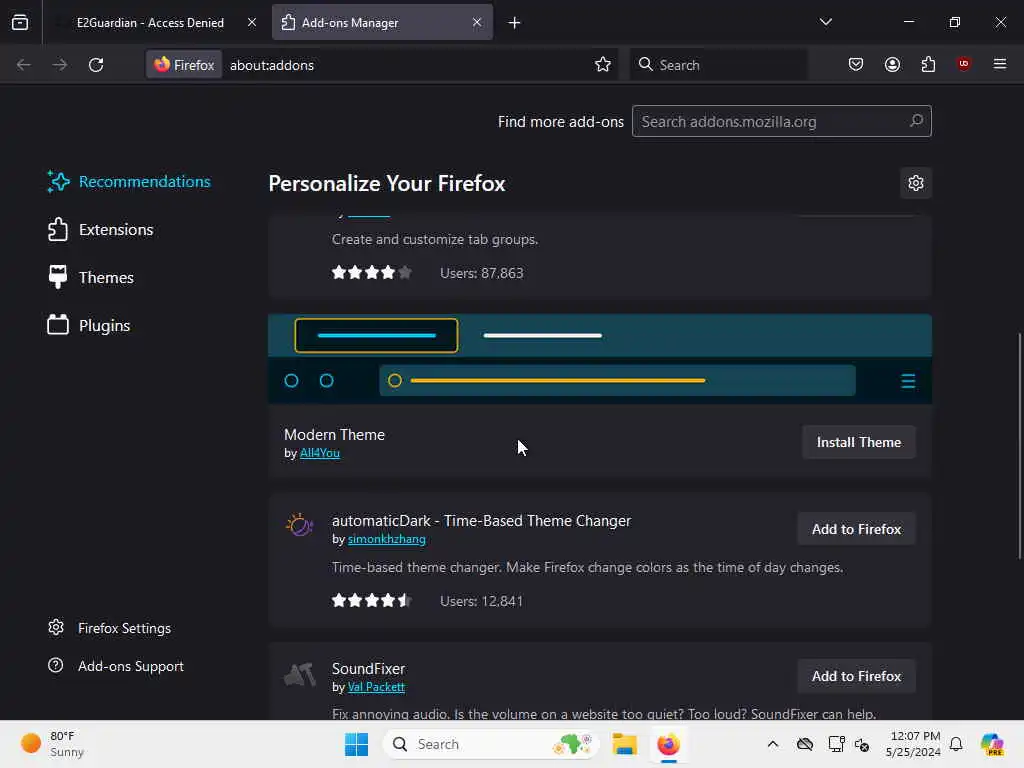Bookmark this page with star icon
1024x768 pixels.
[603, 65]
